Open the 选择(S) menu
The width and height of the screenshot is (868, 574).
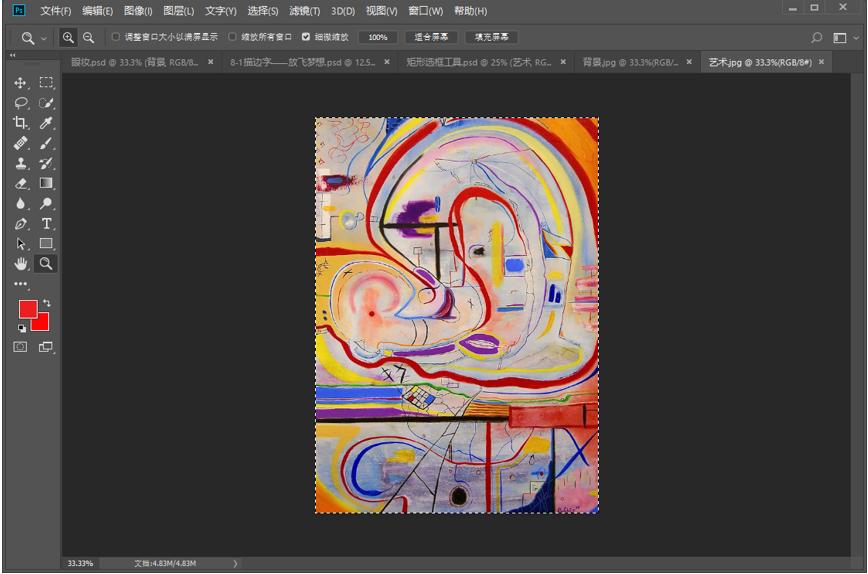point(263,11)
